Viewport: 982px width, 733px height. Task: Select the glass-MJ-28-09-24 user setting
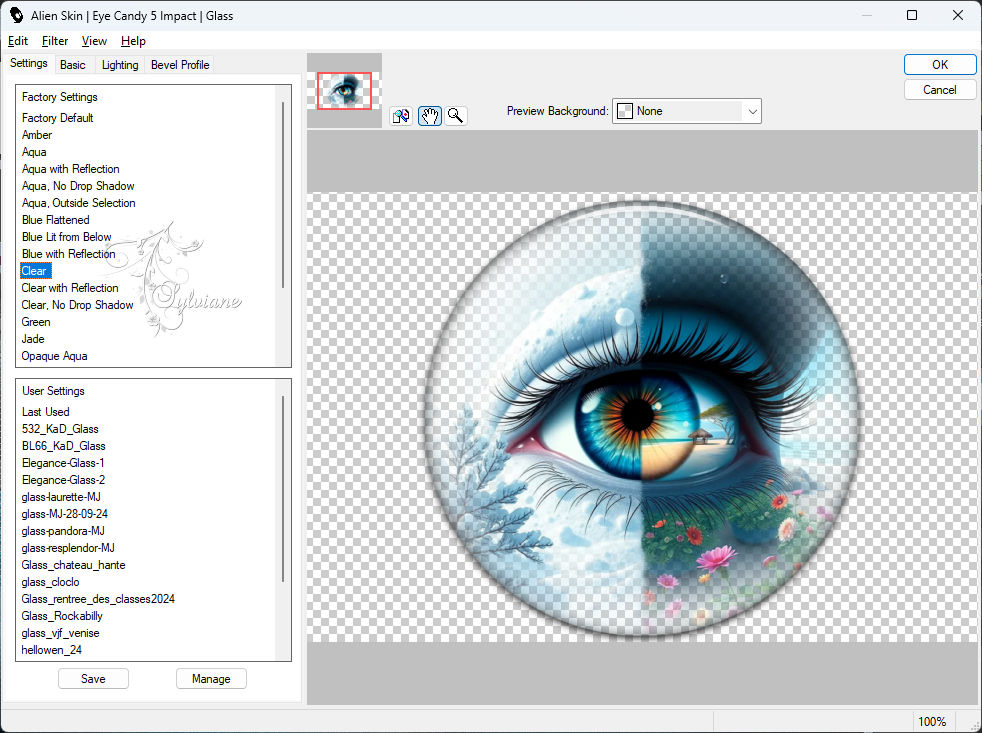pos(64,513)
